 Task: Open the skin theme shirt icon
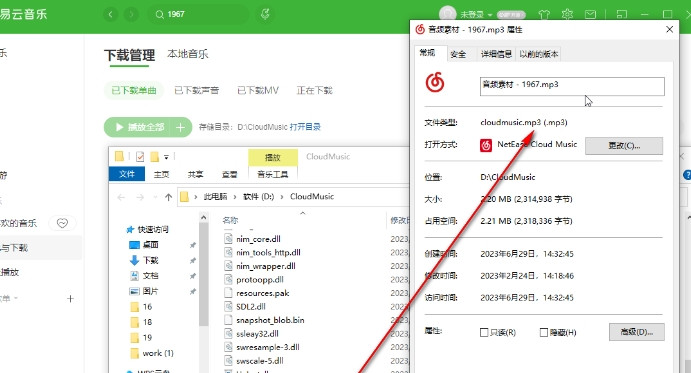[544, 15]
